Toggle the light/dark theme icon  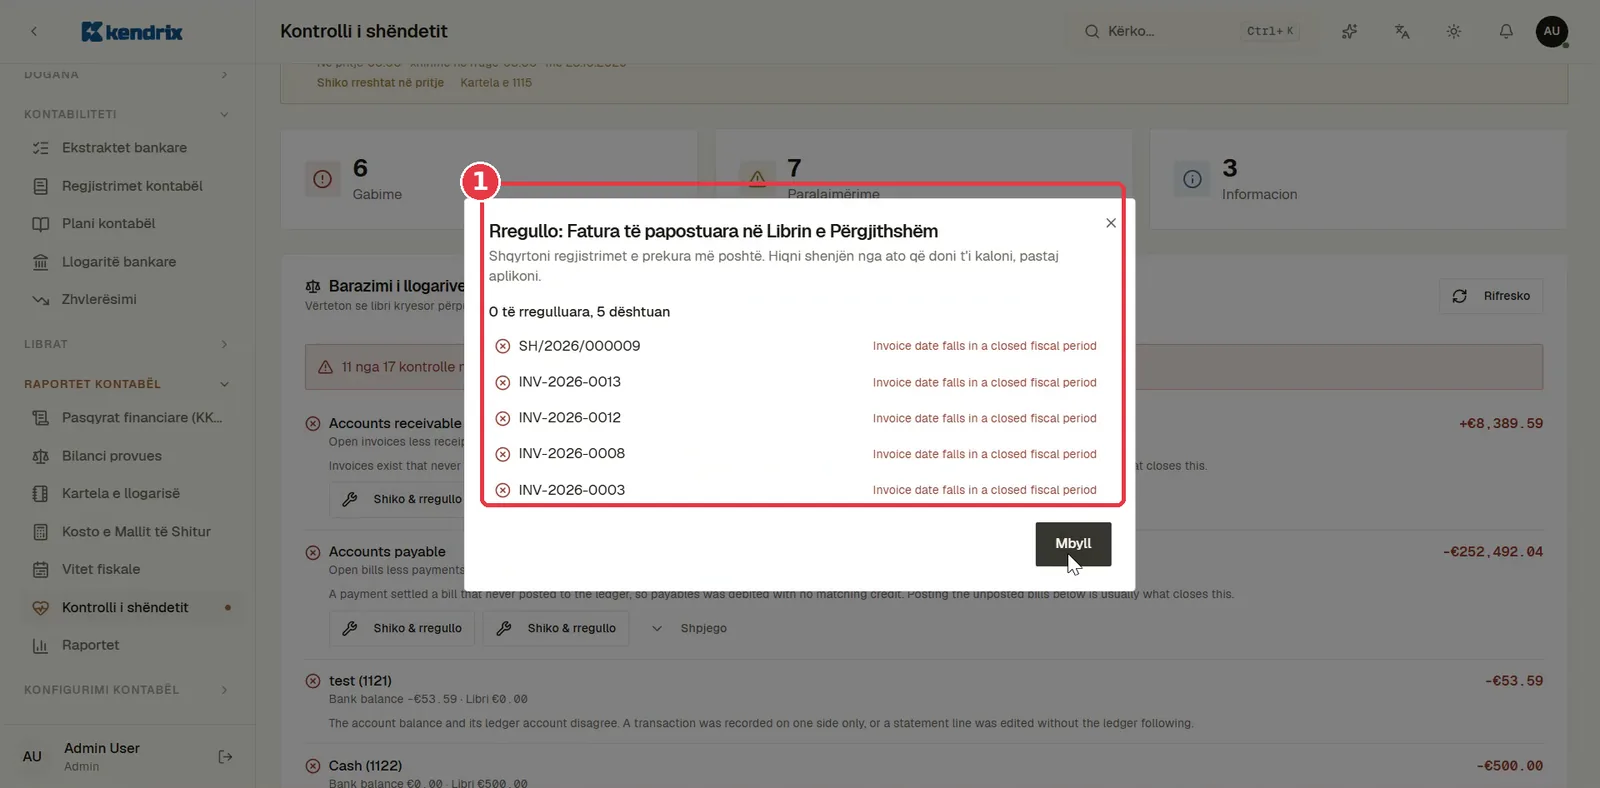point(1454,31)
